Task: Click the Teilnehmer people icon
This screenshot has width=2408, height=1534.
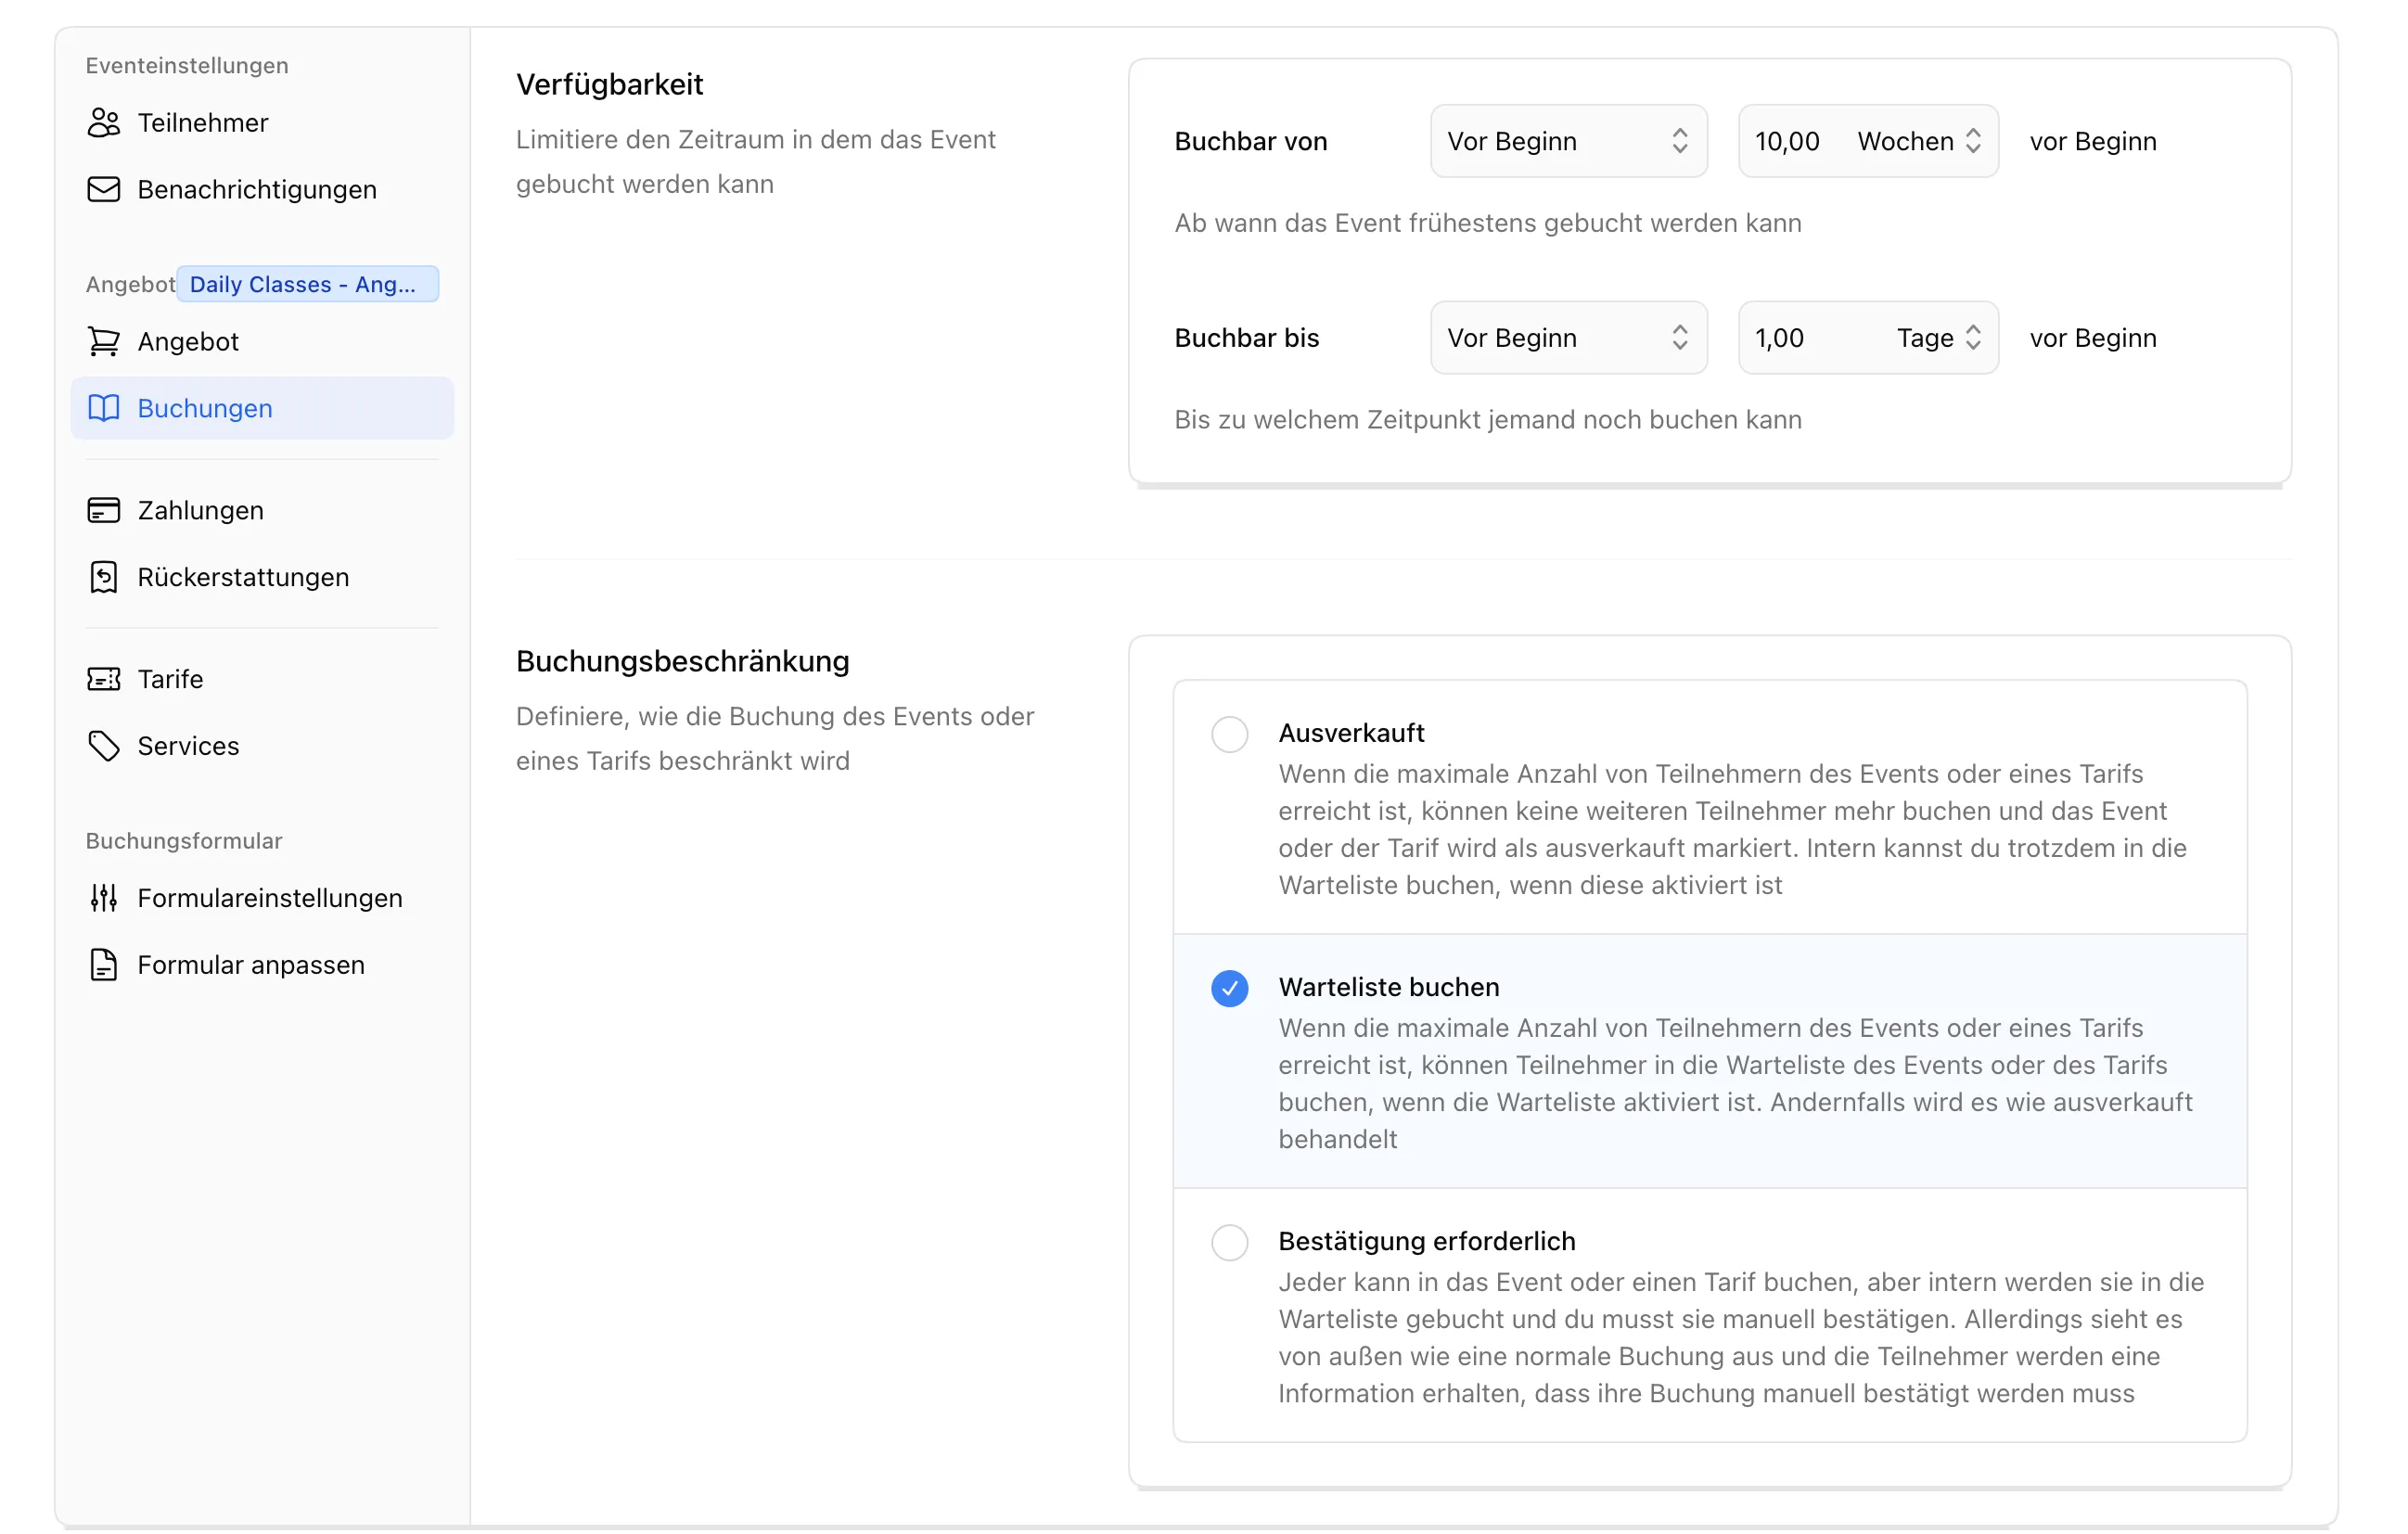Action: tap(104, 123)
